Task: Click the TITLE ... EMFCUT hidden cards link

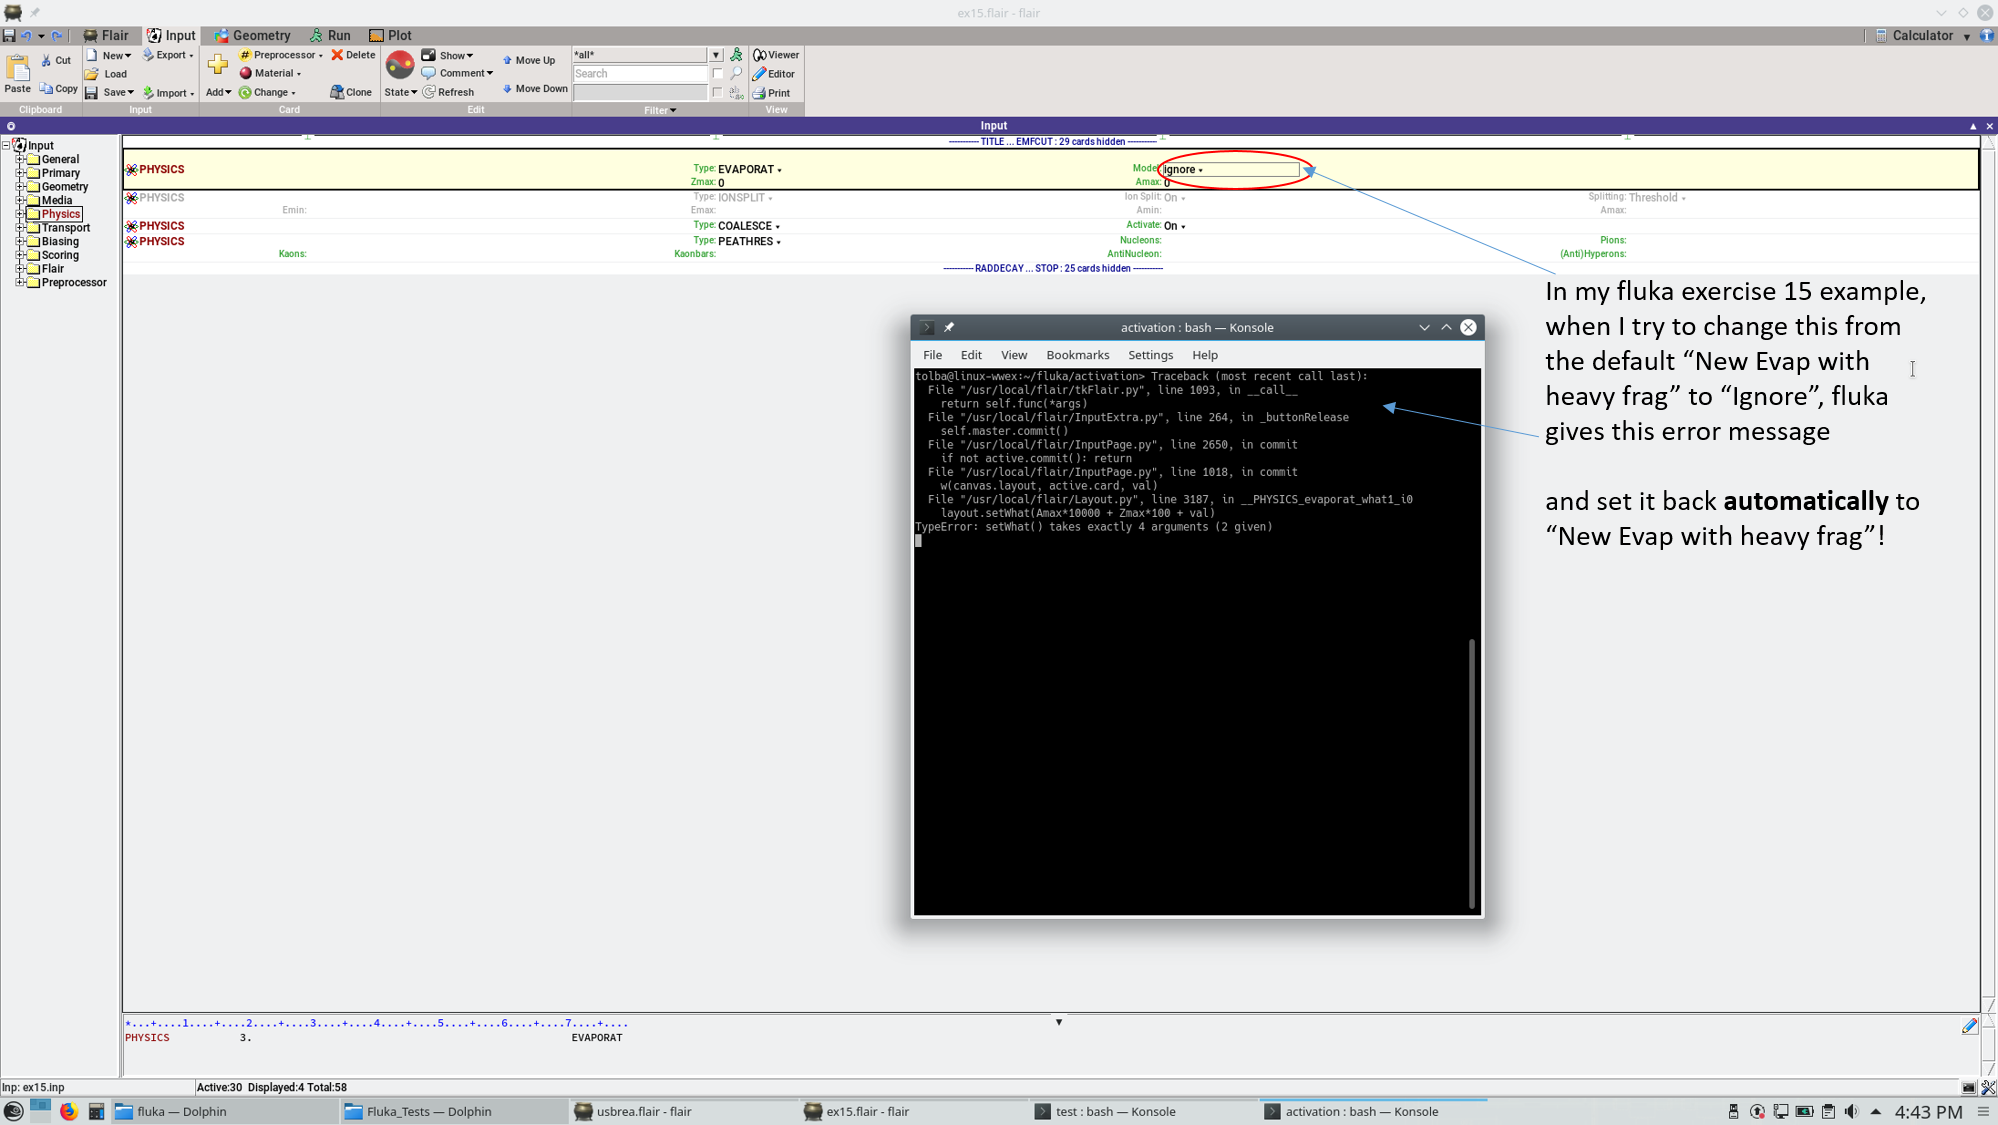Action: point(1052,142)
